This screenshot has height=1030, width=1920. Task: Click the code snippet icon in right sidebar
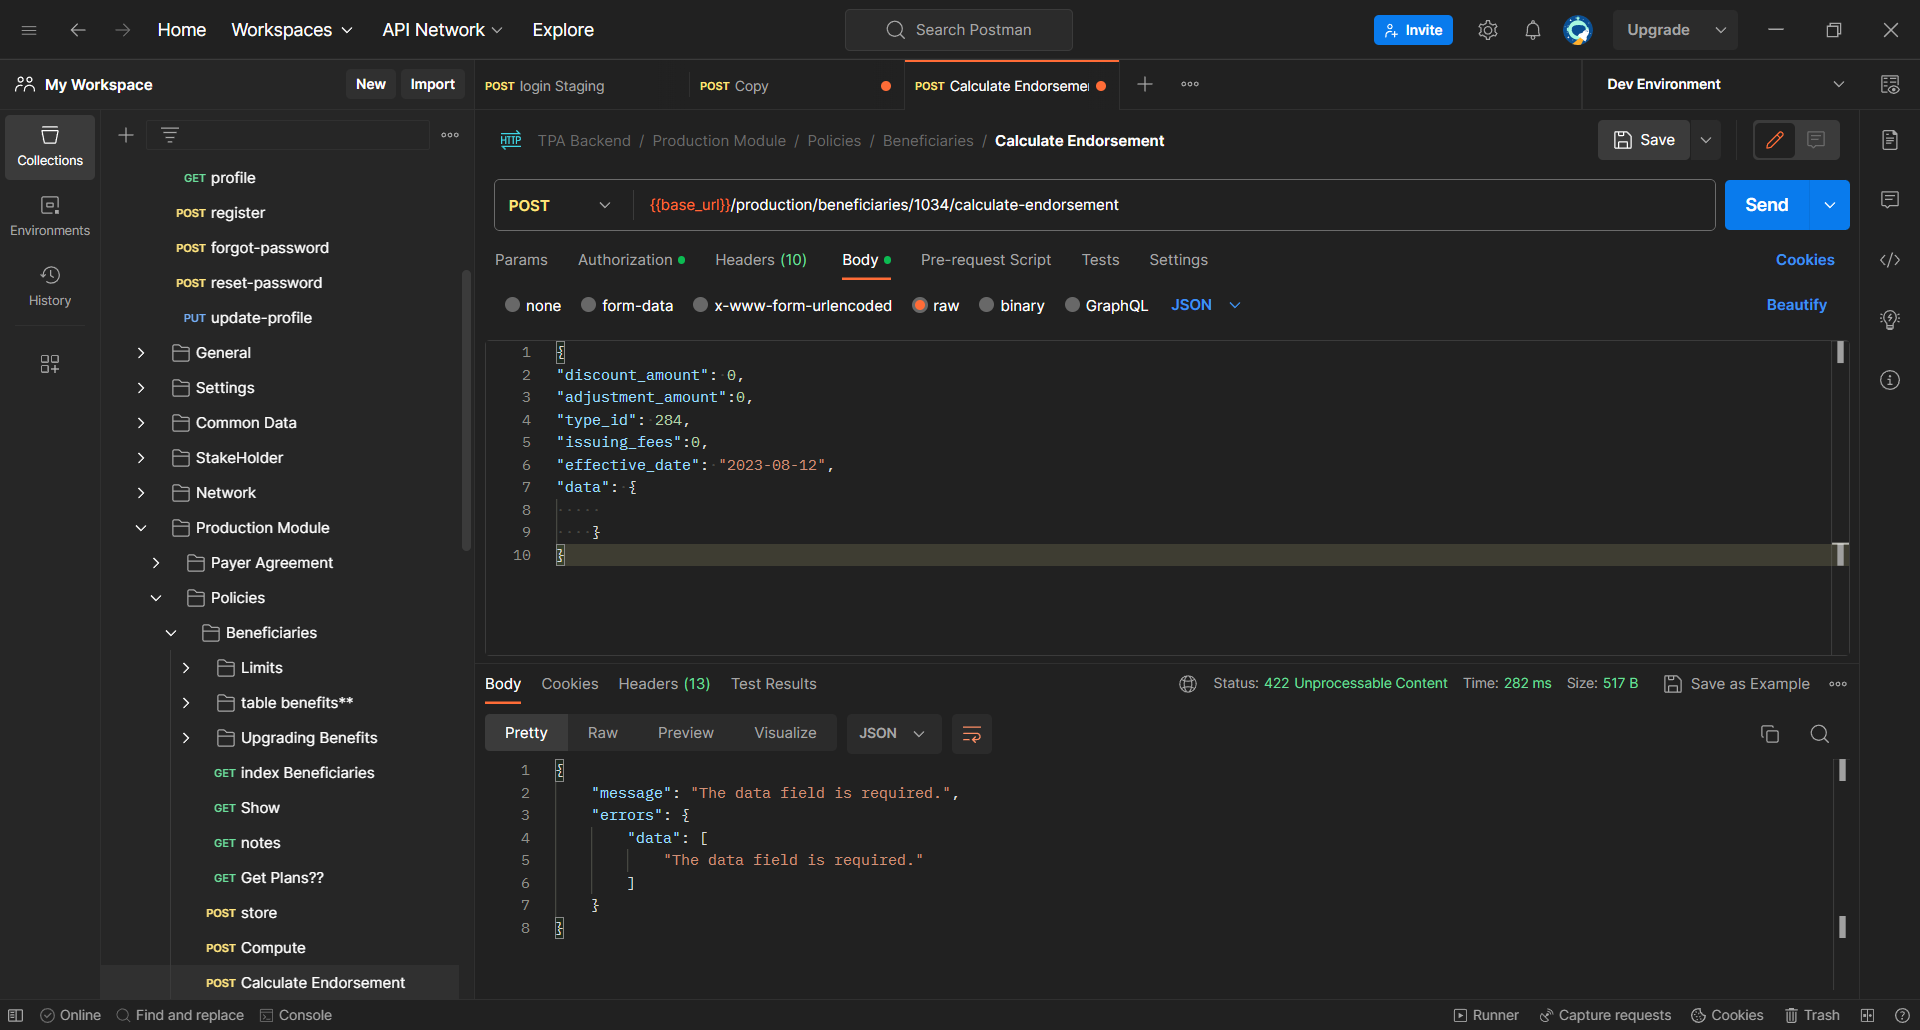coord(1889,260)
